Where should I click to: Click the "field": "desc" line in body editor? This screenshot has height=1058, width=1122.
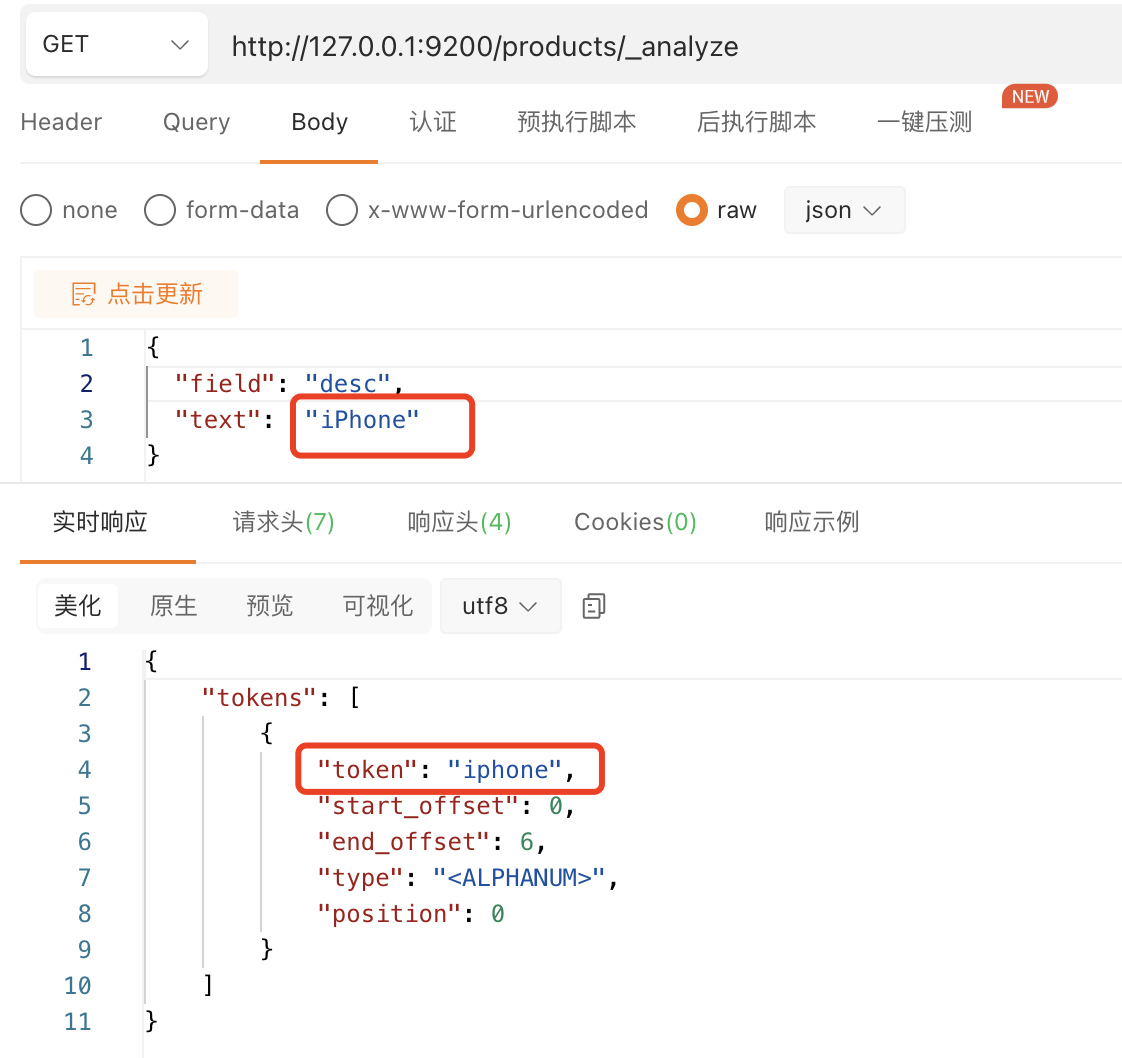pyautogui.click(x=289, y=384)
